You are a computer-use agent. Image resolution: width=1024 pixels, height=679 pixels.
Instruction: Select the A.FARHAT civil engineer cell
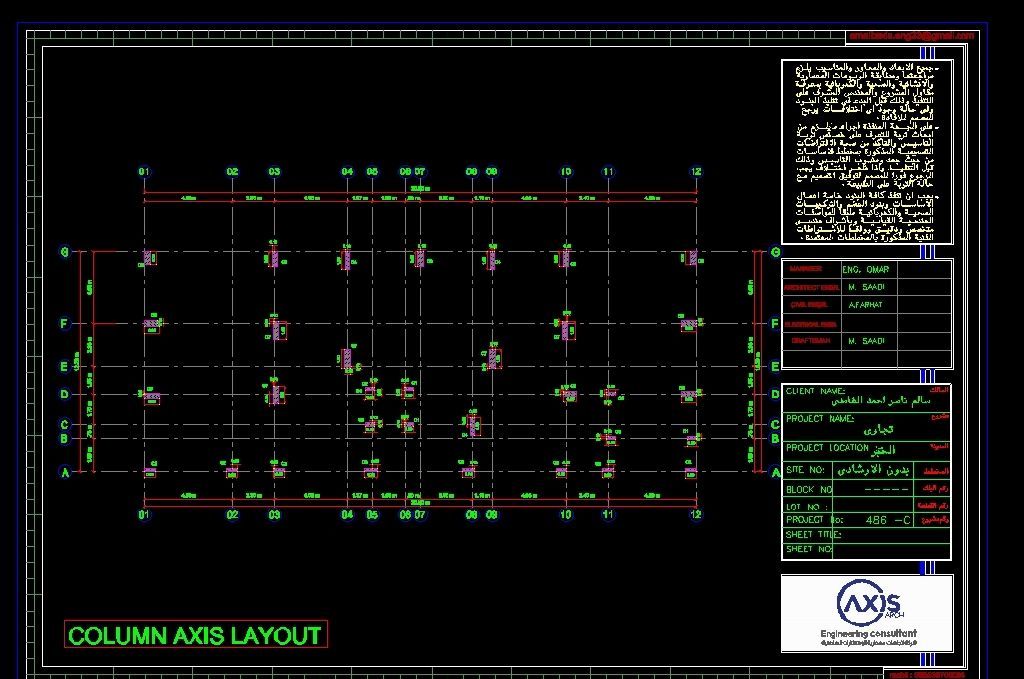coord(866,305)
